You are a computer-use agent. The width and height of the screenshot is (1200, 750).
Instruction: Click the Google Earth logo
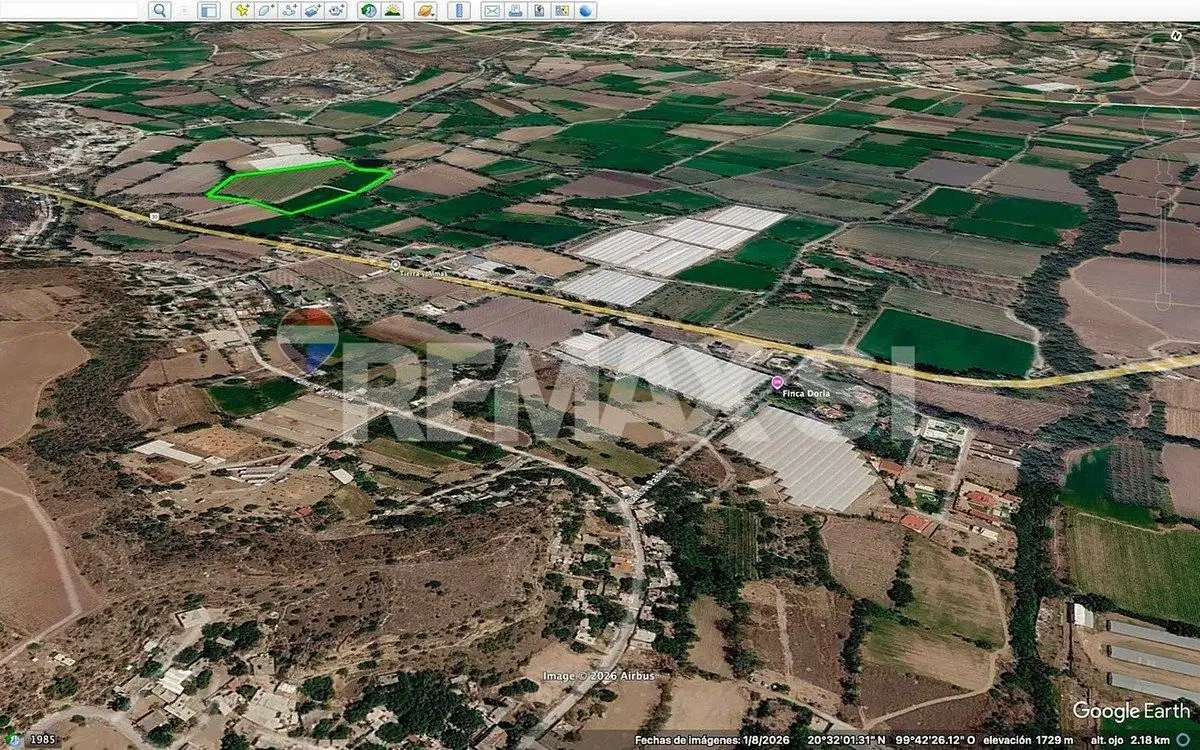click(1130, 711)
